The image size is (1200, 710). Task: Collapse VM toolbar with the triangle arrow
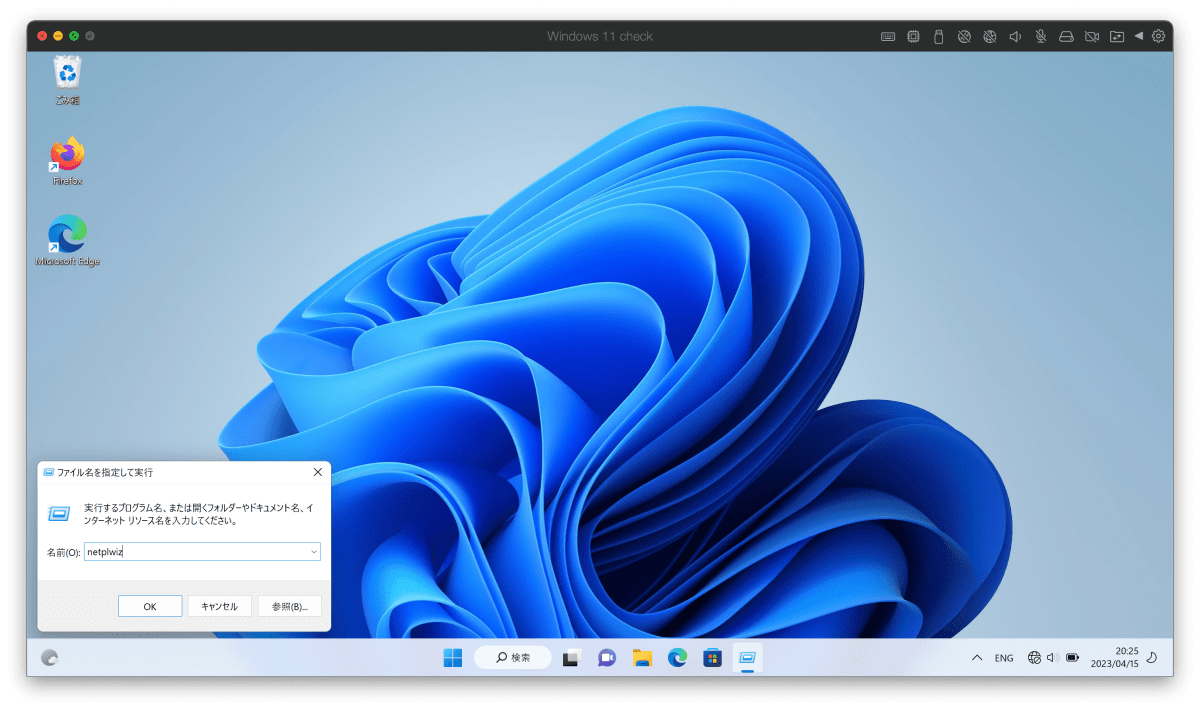1139,36
